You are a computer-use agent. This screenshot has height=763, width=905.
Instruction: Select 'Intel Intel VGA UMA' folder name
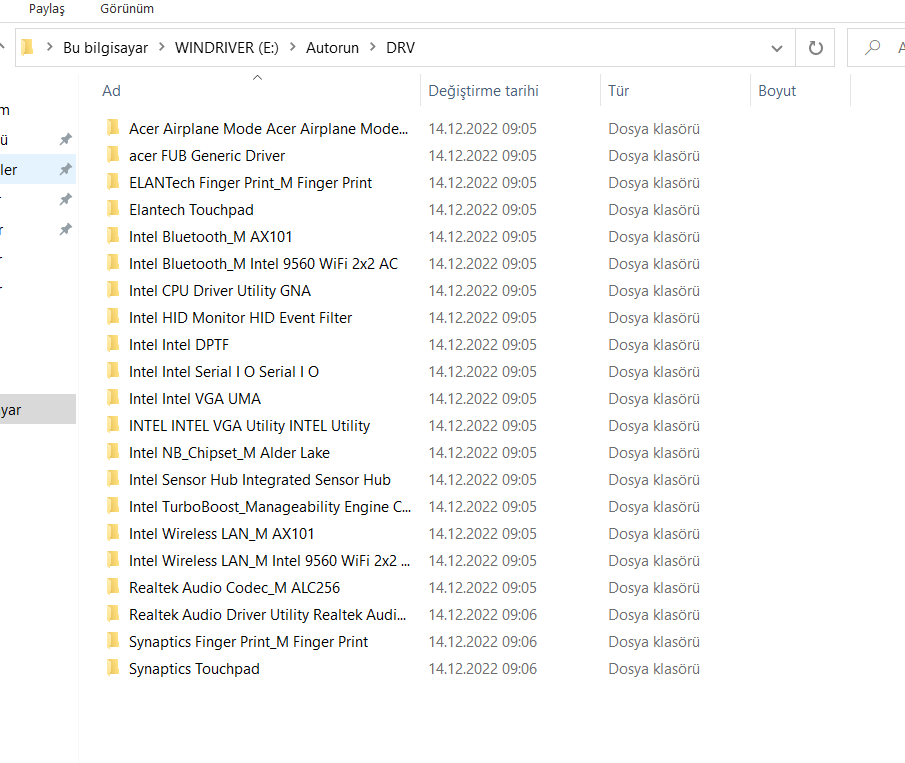pos(195,399)
